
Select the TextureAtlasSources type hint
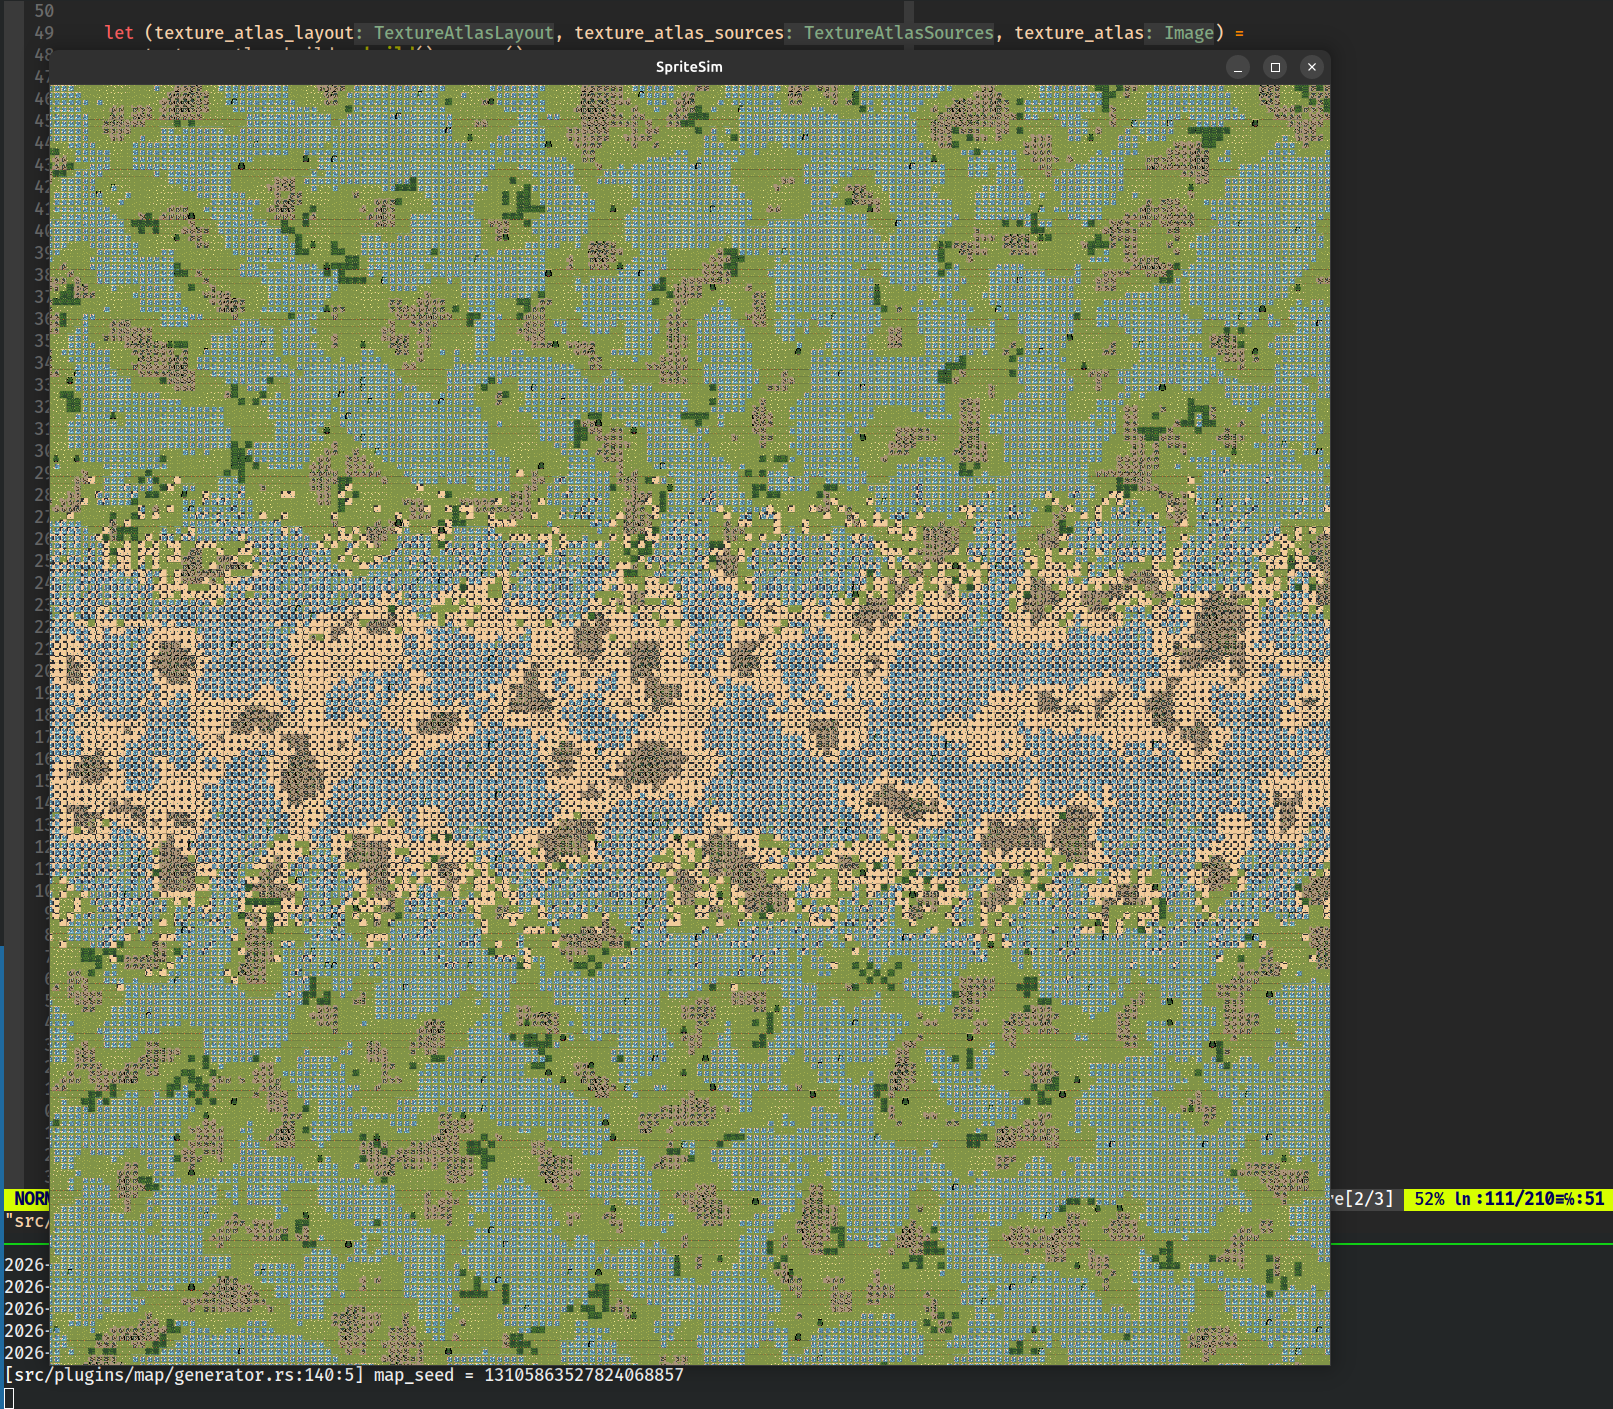point(898,33)
